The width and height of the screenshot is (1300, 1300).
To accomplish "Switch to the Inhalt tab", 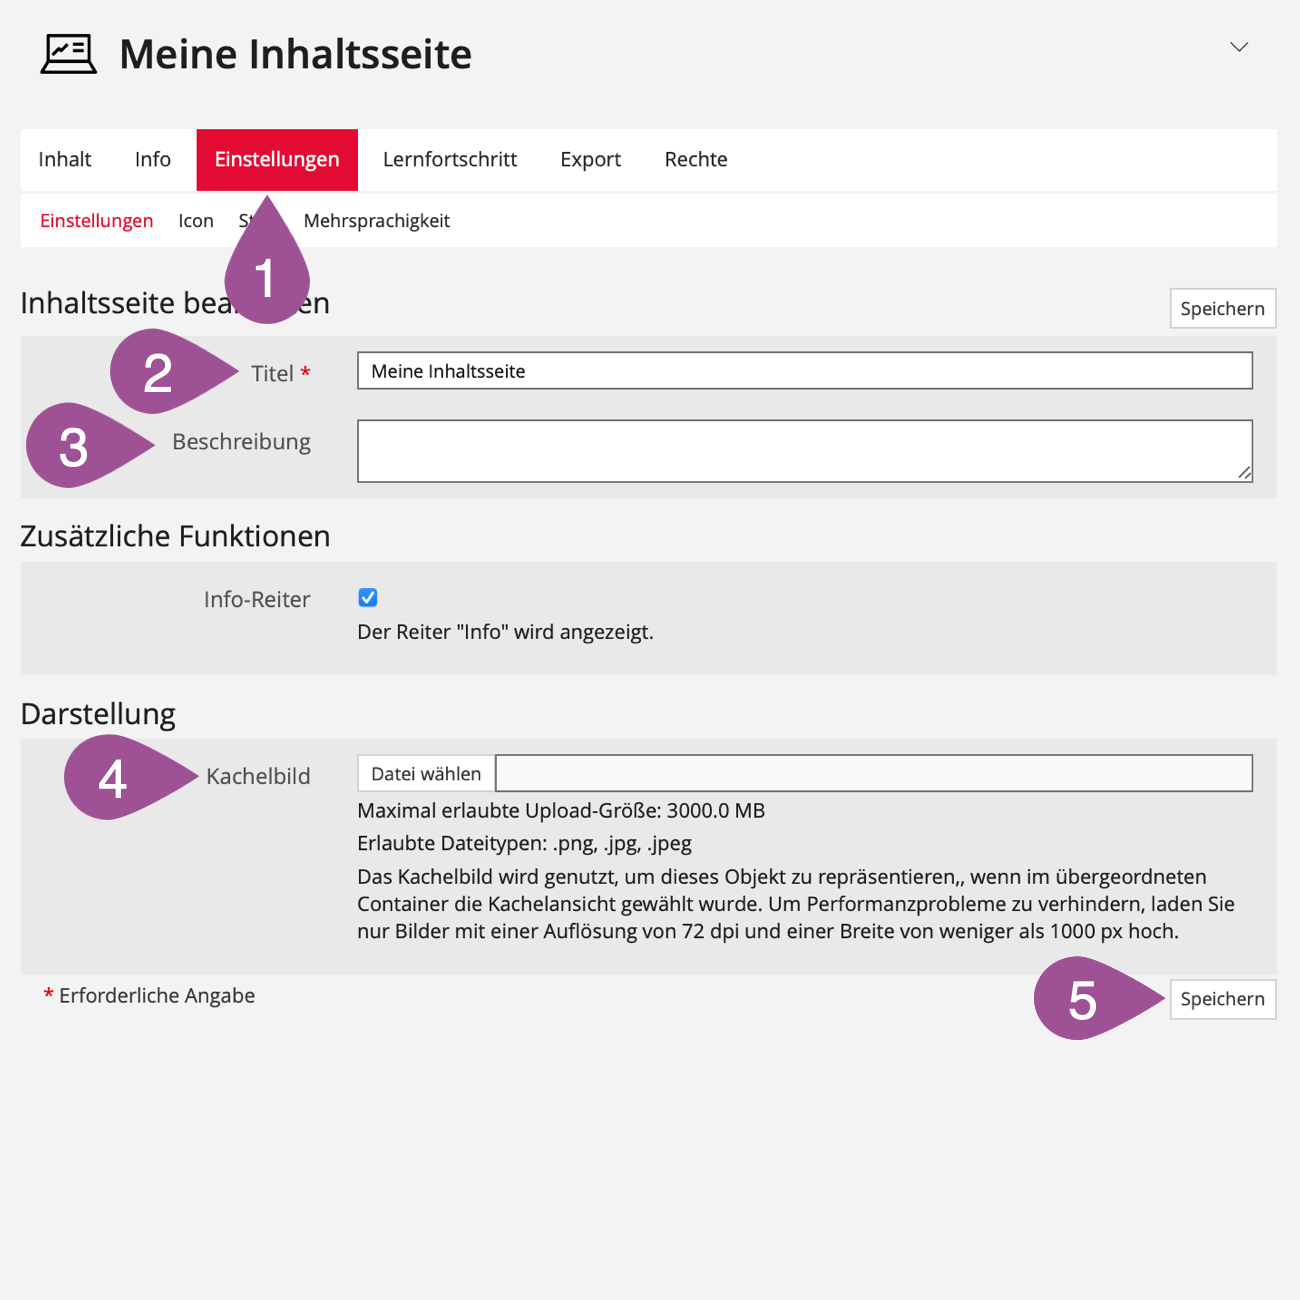I will (65, 160).
